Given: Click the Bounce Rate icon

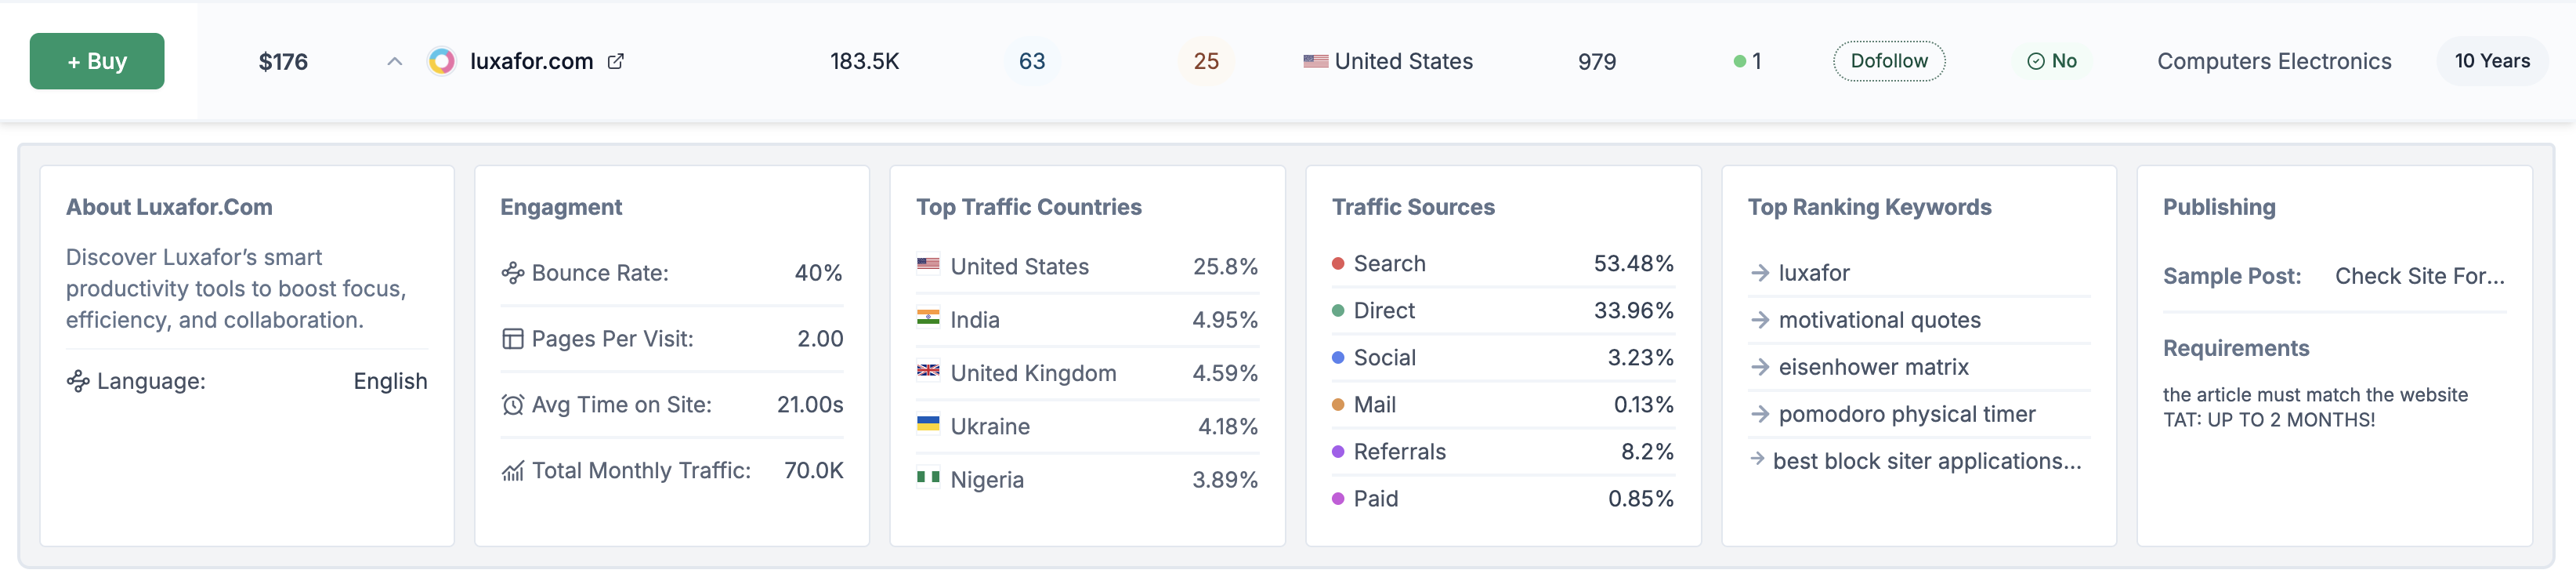Looking at the screenshot, I should coord(513,273).
